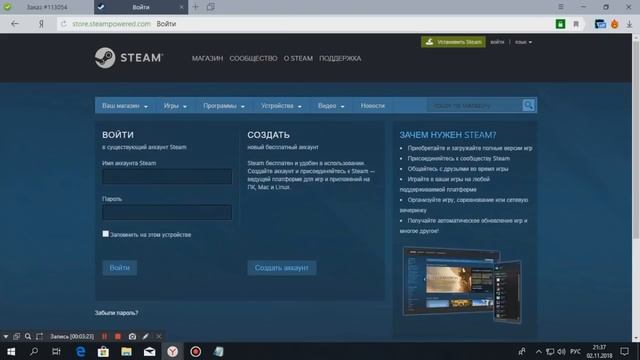Expand the recorder toolbar menu arrow

6,336
